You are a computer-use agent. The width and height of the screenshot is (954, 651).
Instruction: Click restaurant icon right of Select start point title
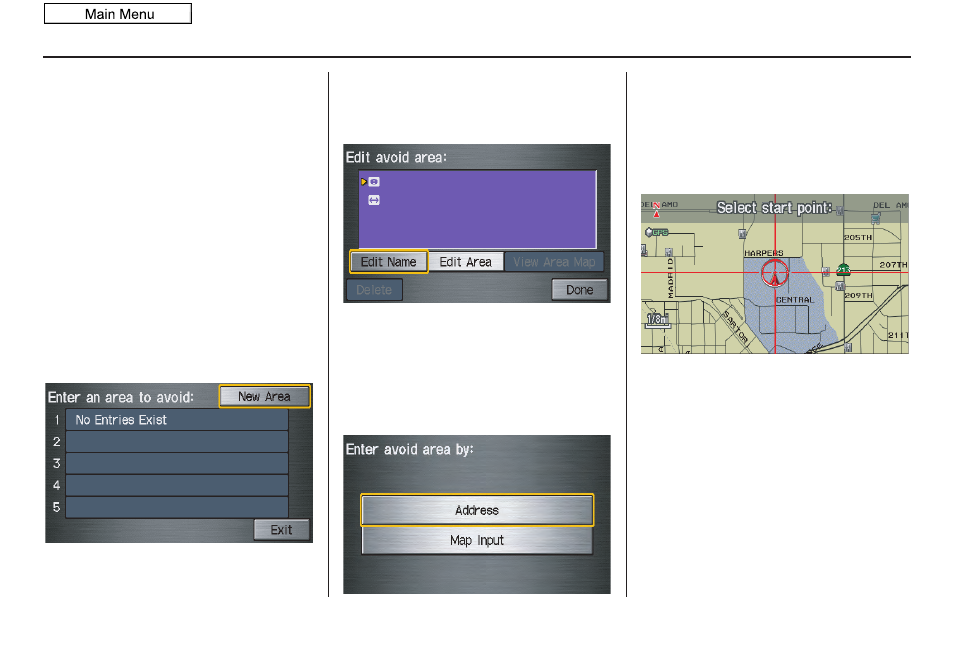click(840, 211)
